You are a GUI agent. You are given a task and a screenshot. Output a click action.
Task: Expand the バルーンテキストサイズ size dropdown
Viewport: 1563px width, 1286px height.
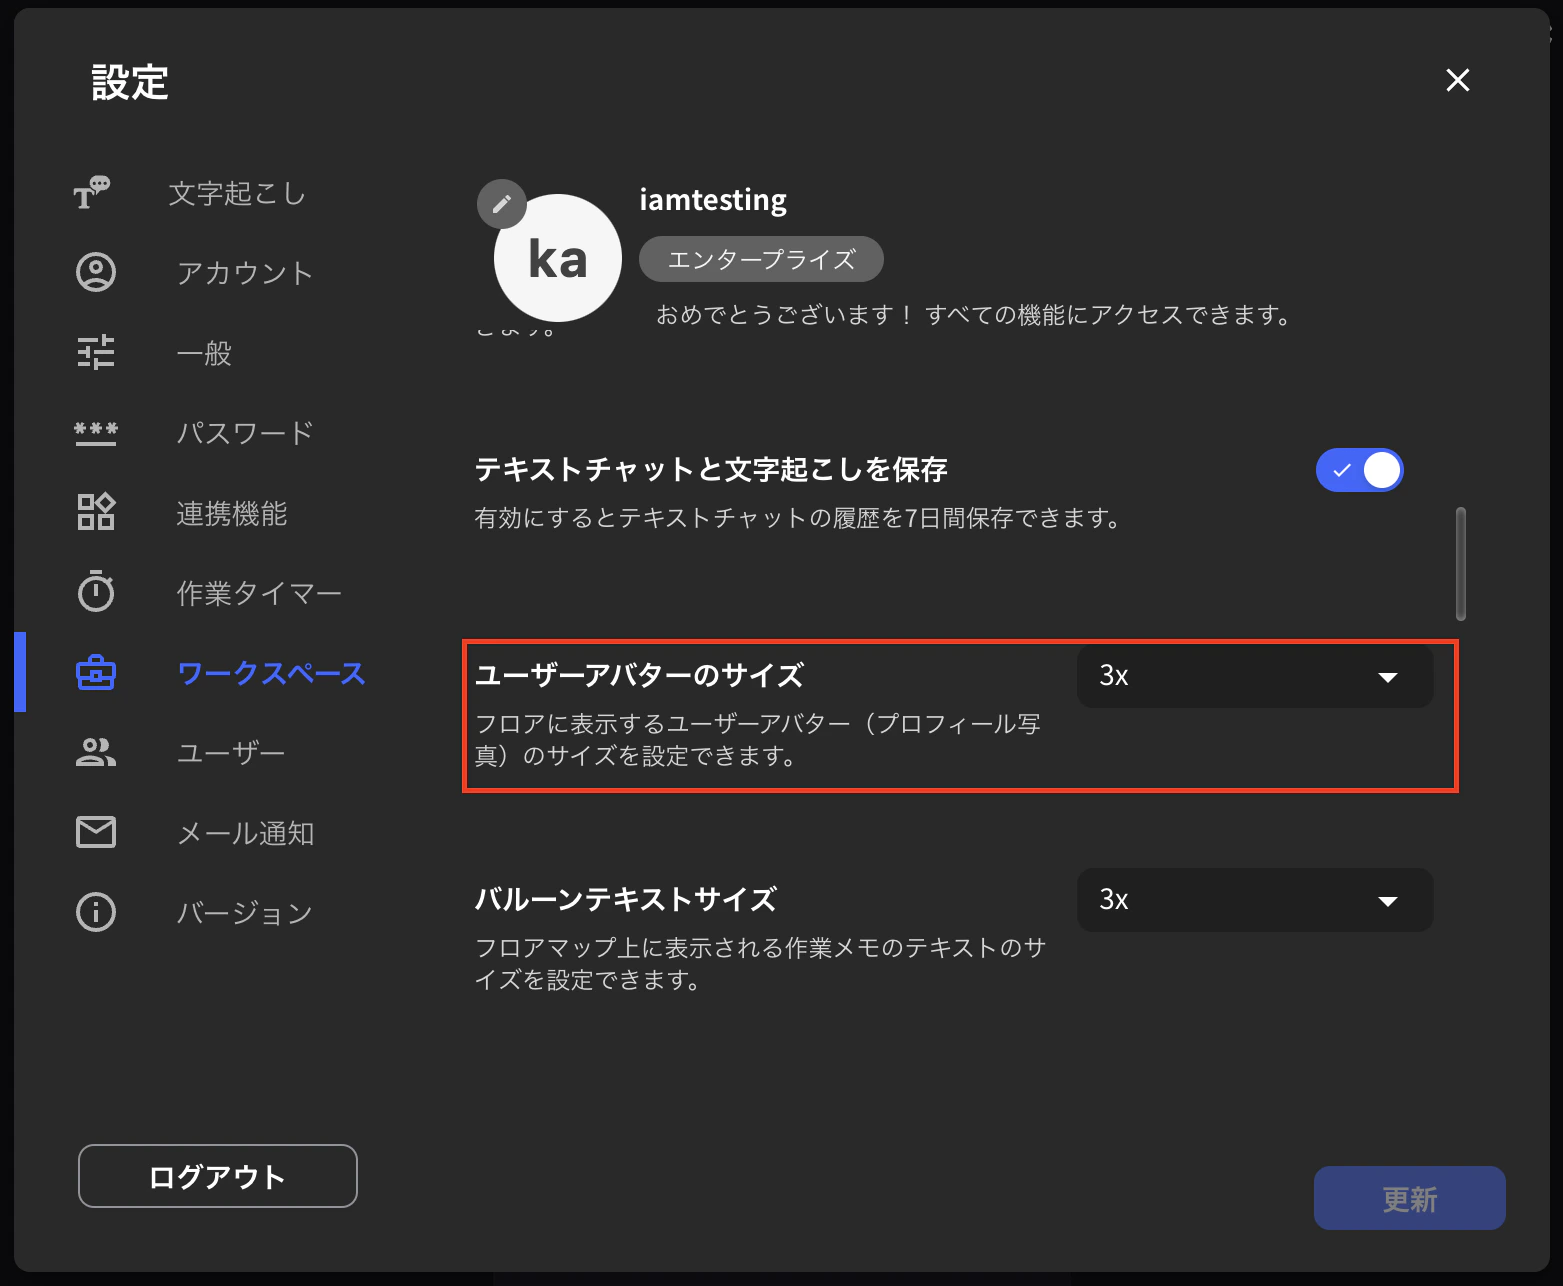(x=1254, y=899)
